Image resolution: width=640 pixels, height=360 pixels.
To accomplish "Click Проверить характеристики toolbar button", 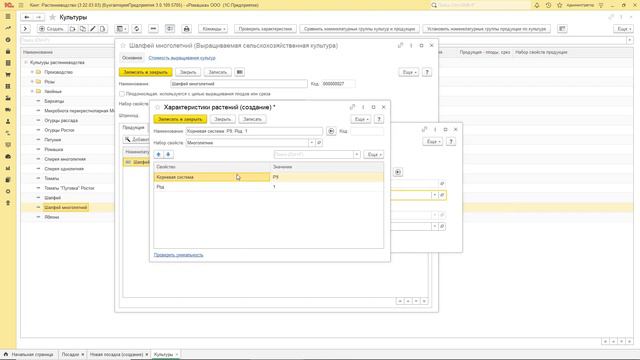I will tap(265, 29).
